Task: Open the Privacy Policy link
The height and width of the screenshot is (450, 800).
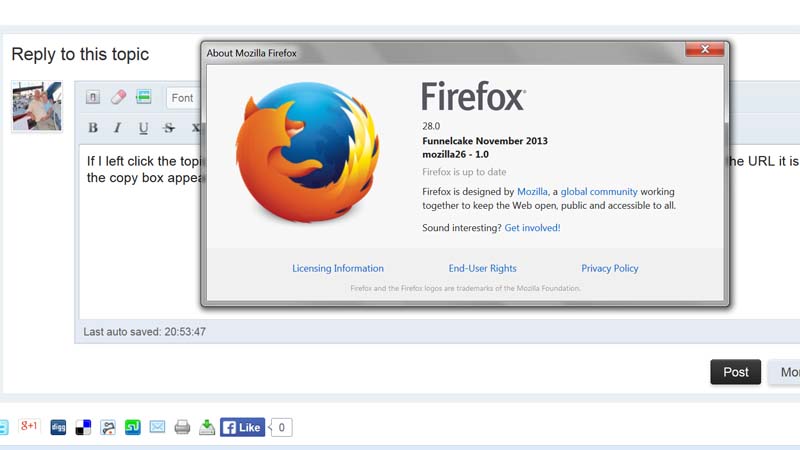Action: click(x=610, y=268)
